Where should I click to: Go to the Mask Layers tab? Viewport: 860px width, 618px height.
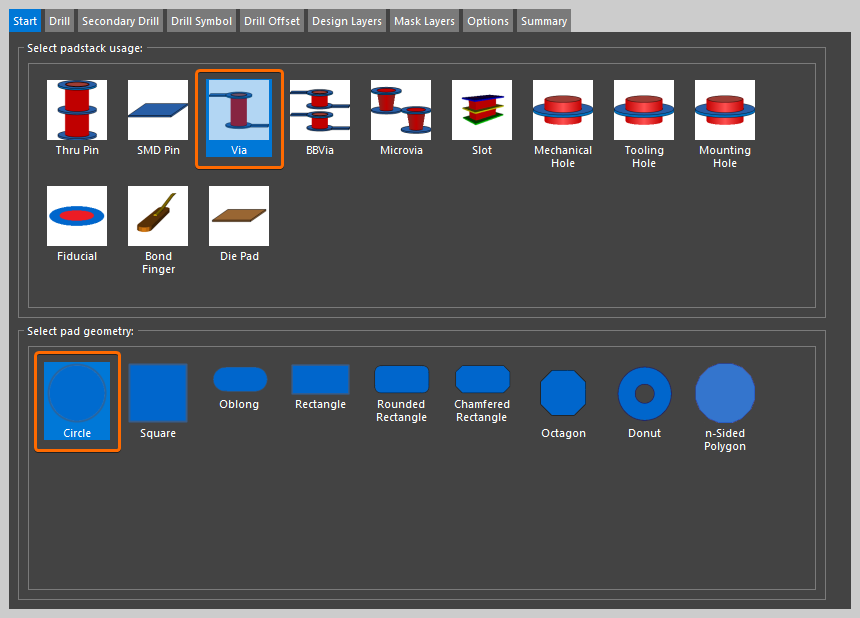click(424, 21)
